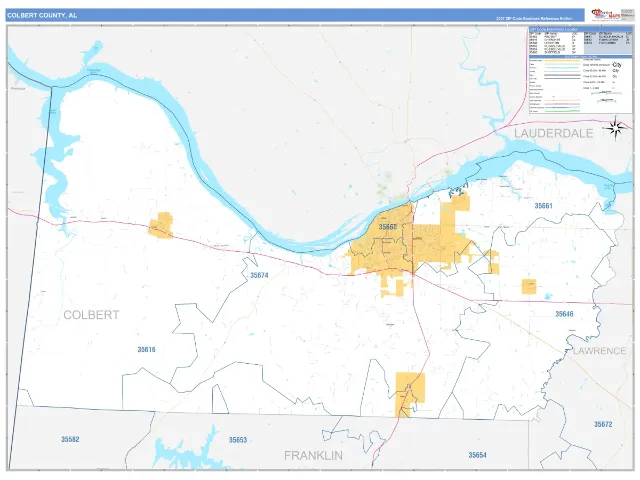Click the COLBERT COUNTY, AL map title
The image size is (640, 480).
(x=42, y=16)
